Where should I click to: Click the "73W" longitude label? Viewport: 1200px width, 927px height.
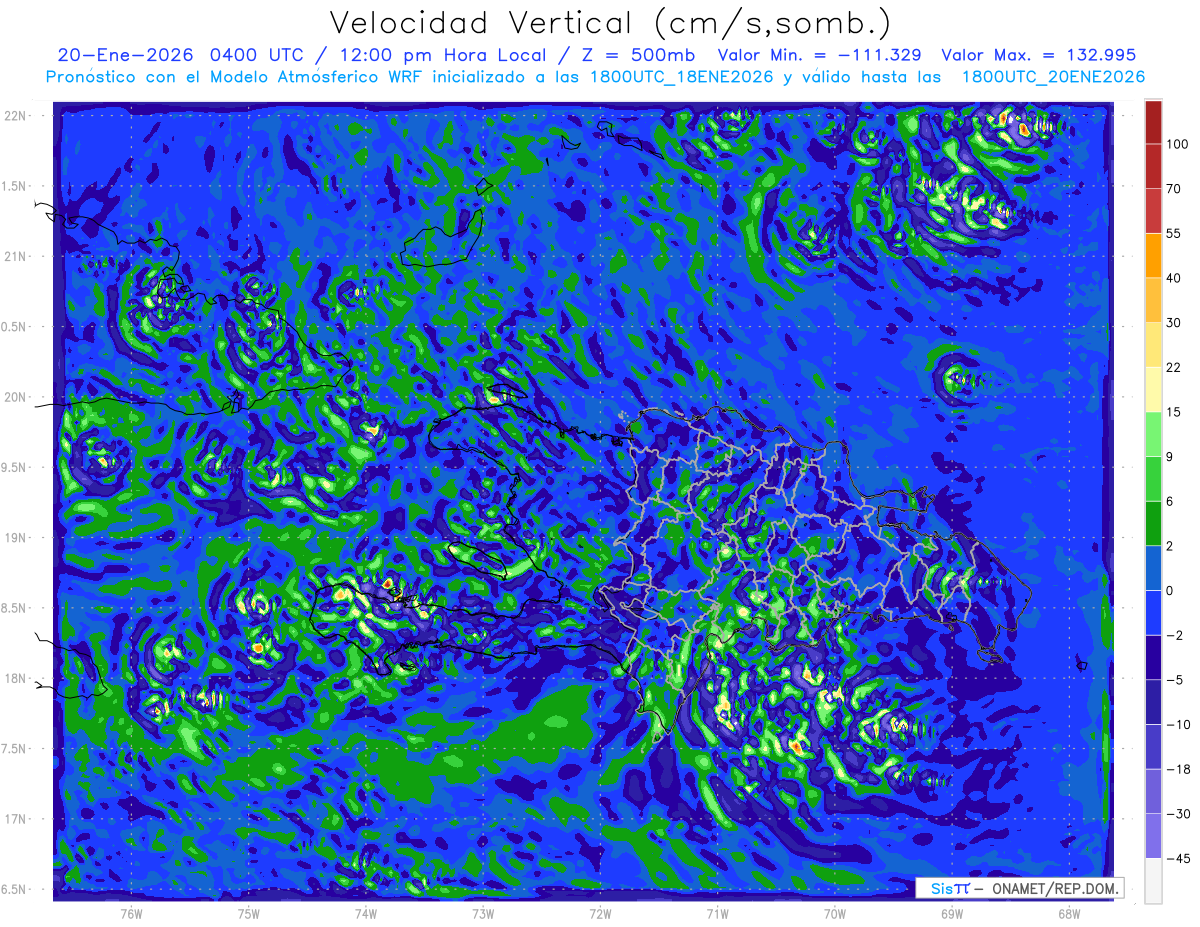tap(483, 913)
